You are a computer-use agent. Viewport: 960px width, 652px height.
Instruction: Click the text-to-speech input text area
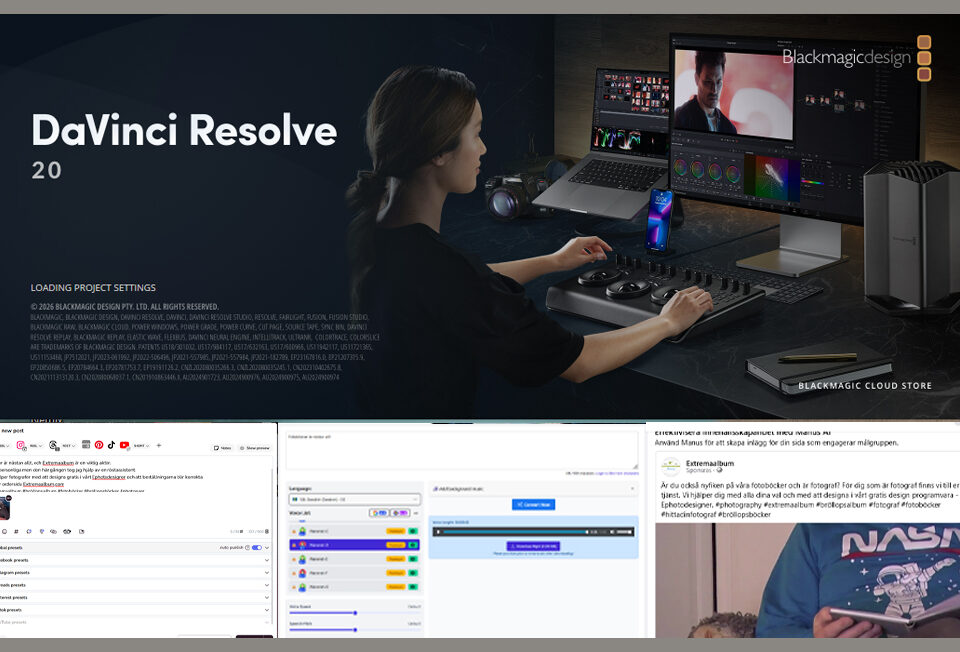pyautogui.click(x=461, y=448)
